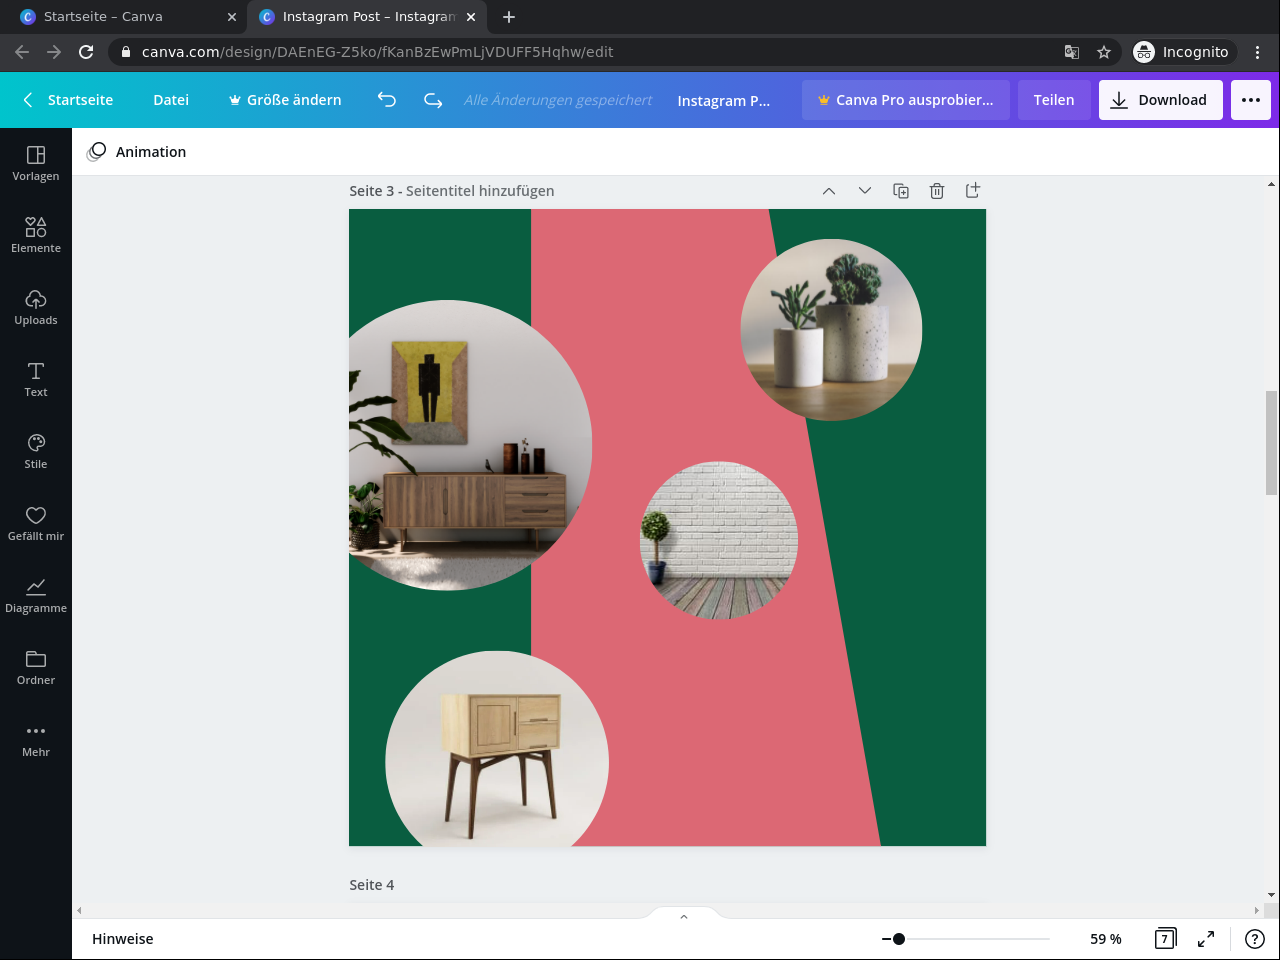
Task: Select the potted succulents circular photo
Action: click(x=831, y=330)
